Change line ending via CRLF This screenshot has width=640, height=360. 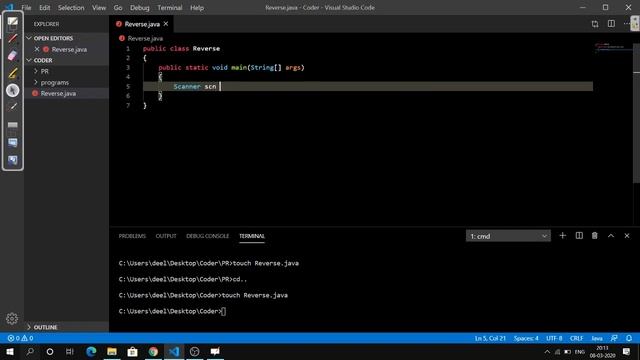(x=576, y=338)
